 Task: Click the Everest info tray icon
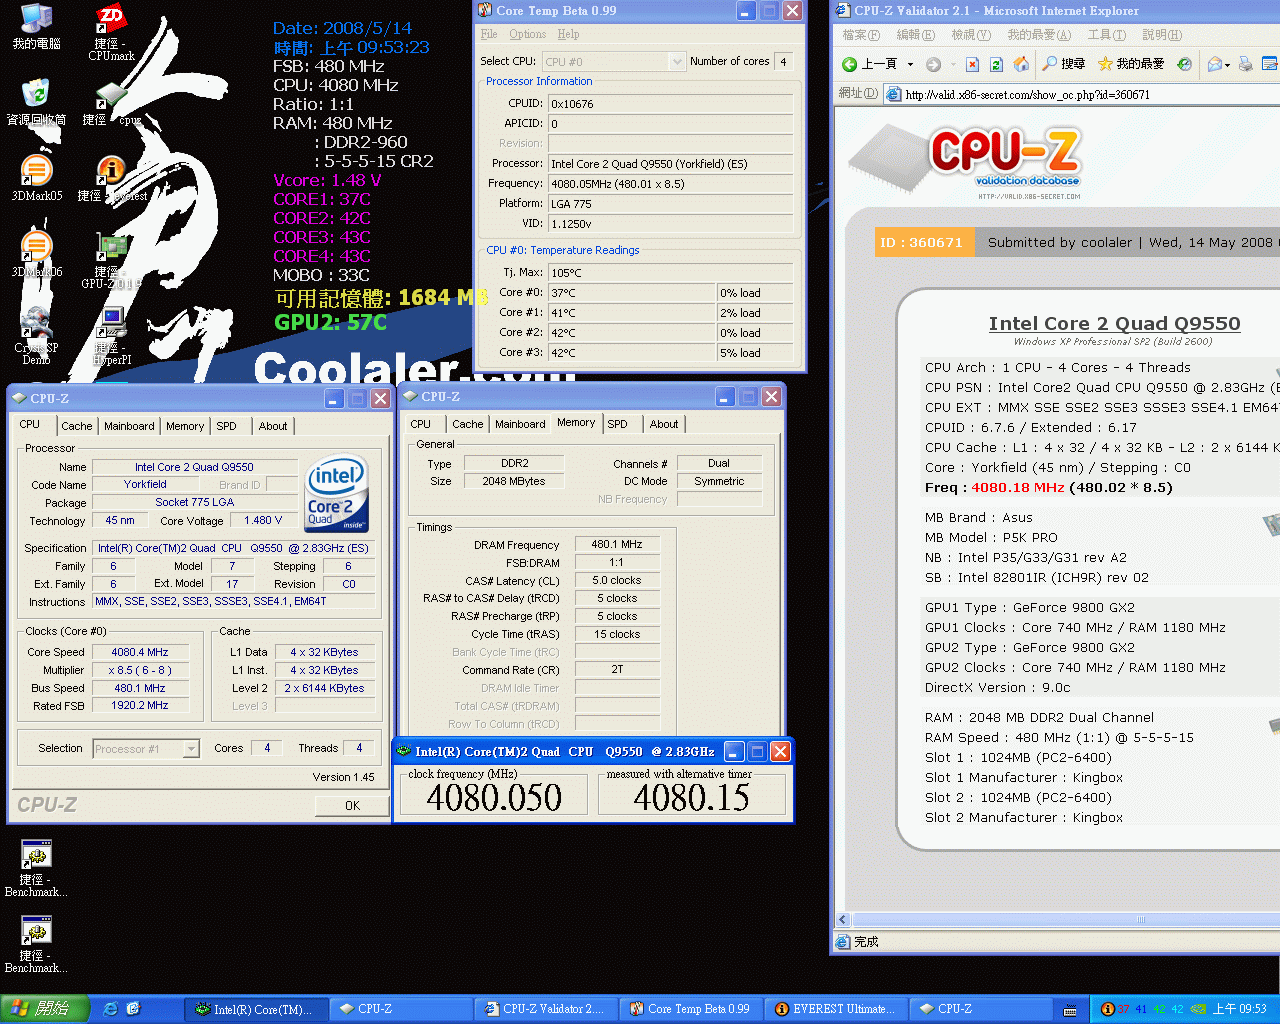tap(1107, 1009)
